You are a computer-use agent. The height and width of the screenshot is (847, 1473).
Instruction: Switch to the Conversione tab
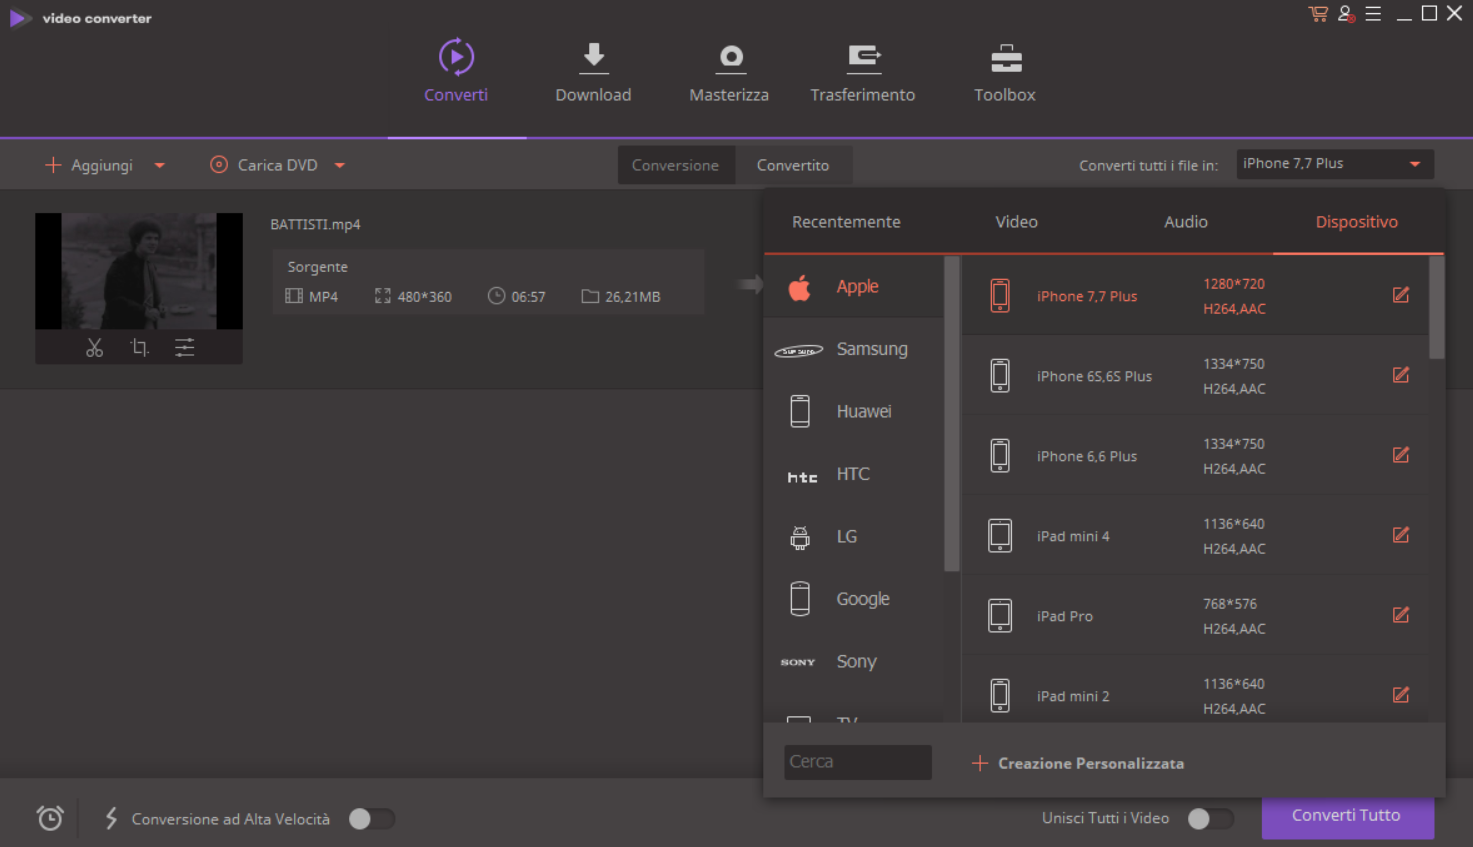675,166
